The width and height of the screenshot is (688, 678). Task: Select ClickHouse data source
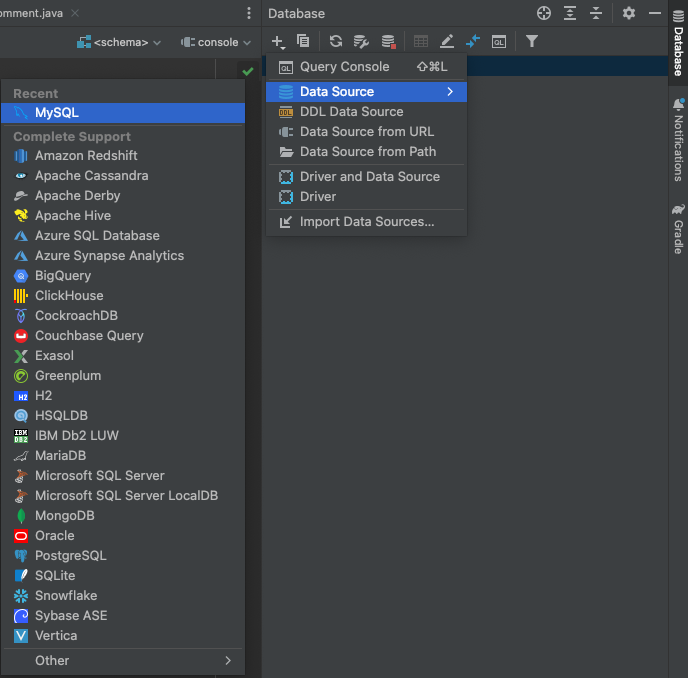123,296
